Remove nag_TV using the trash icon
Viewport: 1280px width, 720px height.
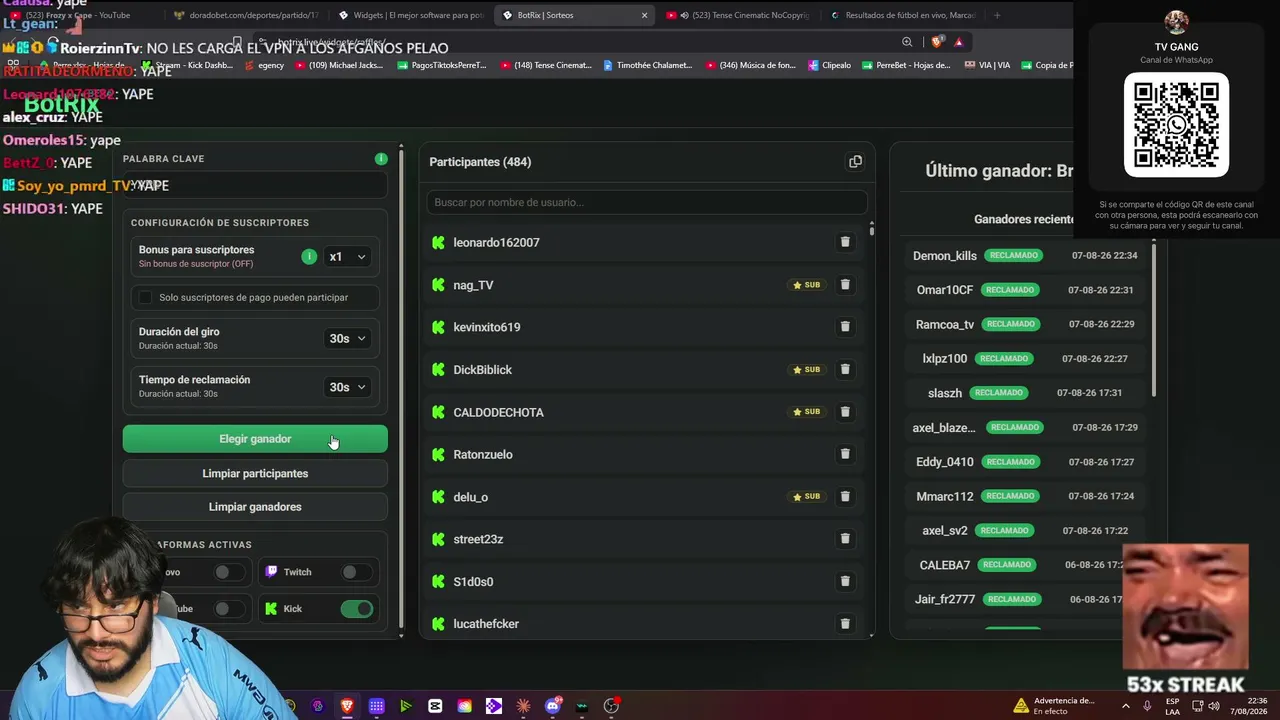point(845,285)
